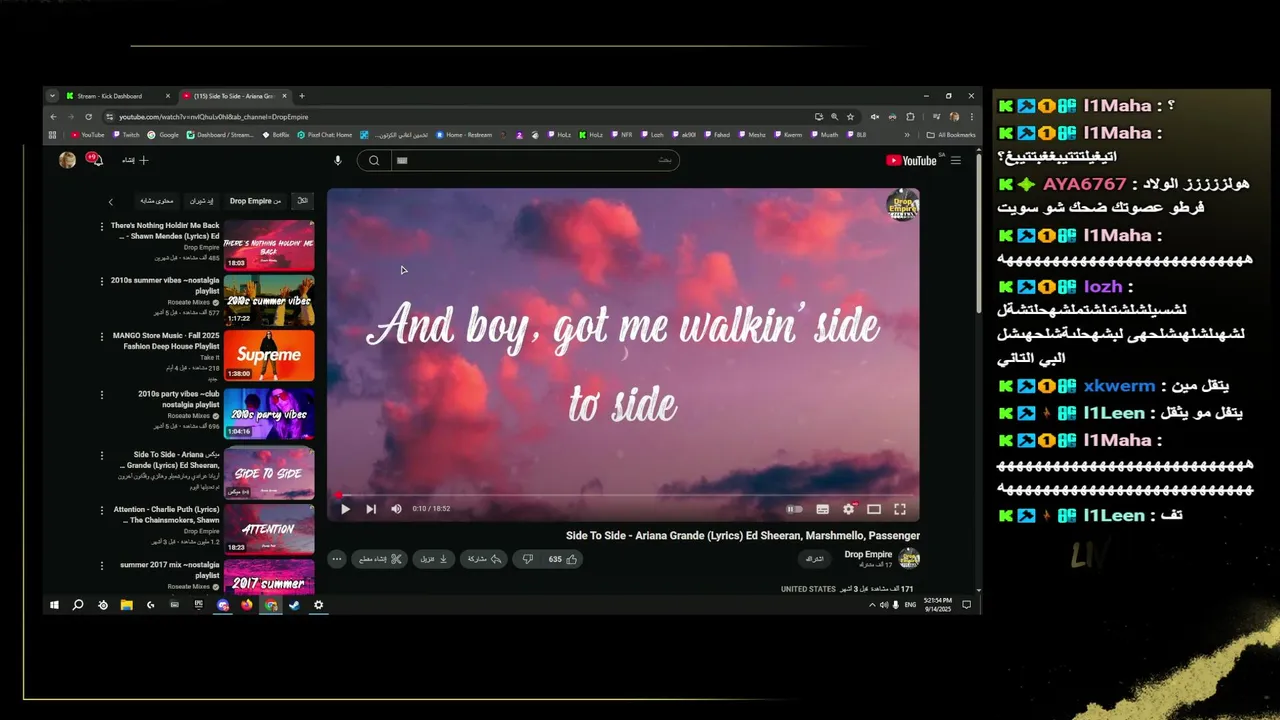Open the YouTube hamburger guide menu
The image size is (1280, 720).
pyautogui.click(x=956, y=160)
